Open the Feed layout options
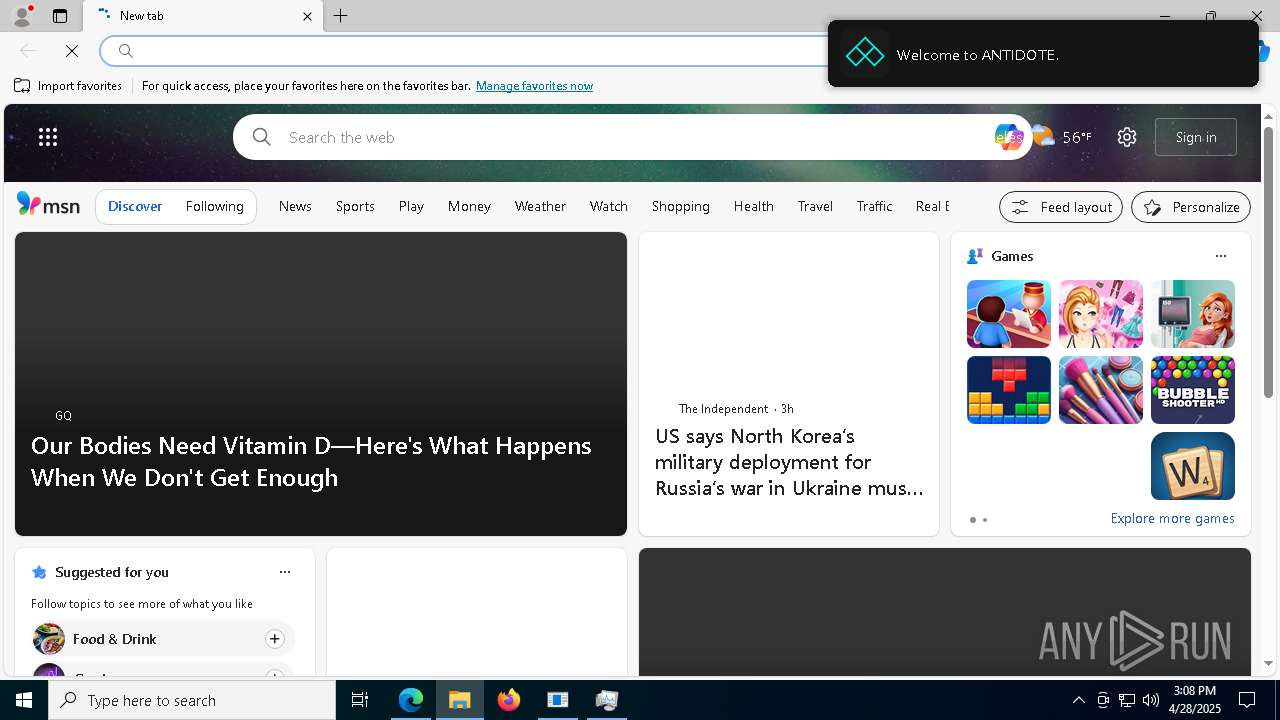Screen dimensions: 1280x720 (1061, 207)
